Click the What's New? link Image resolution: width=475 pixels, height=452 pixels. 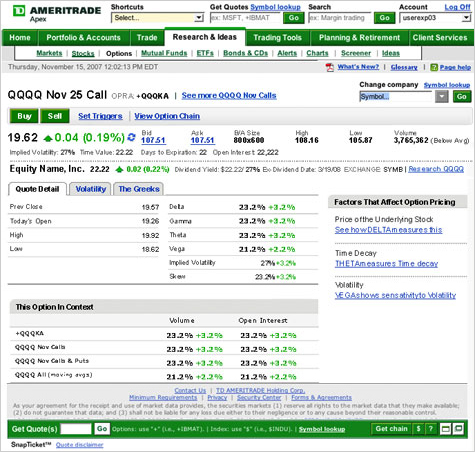click(x=358, y=67)
